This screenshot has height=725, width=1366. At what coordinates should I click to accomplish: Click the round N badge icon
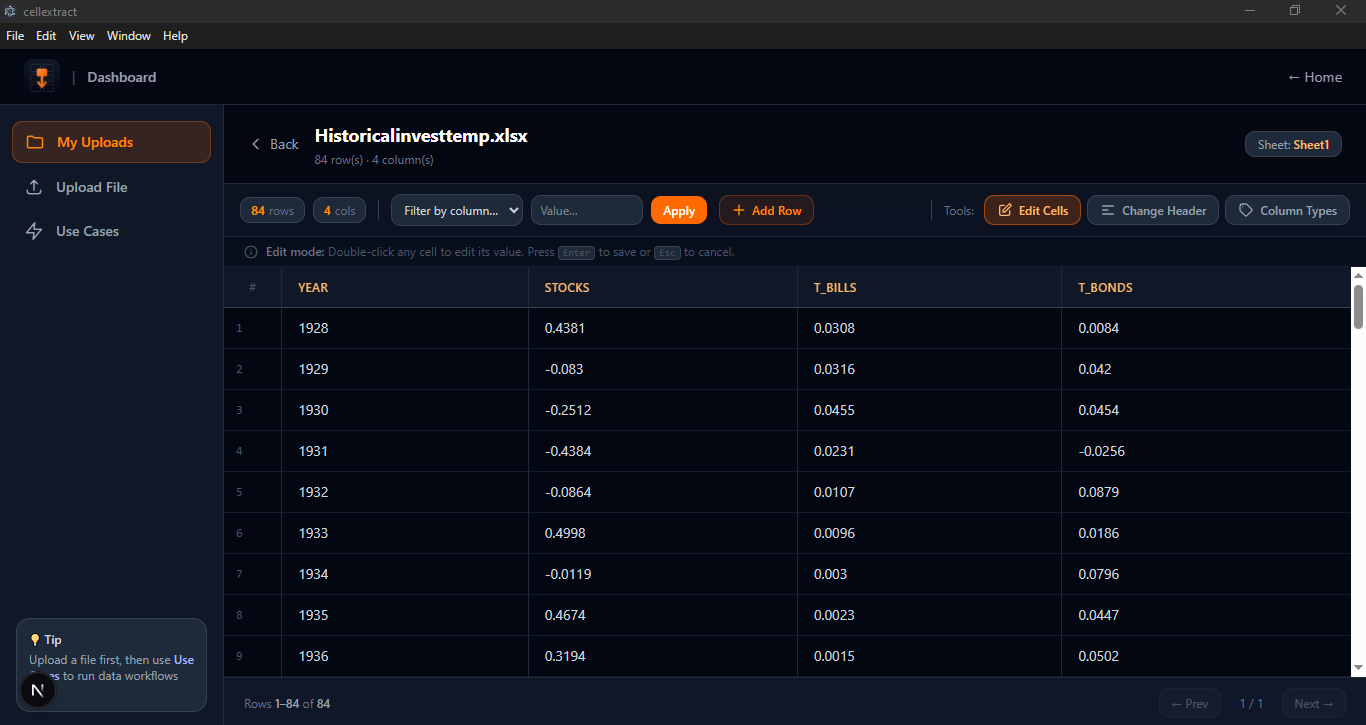(x=37, y=690)
